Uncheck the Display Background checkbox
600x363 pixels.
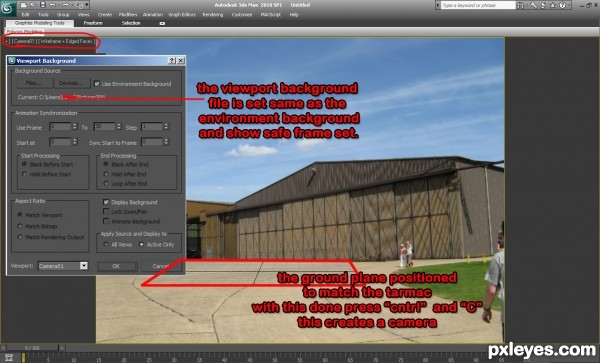[x=106, y=202]
